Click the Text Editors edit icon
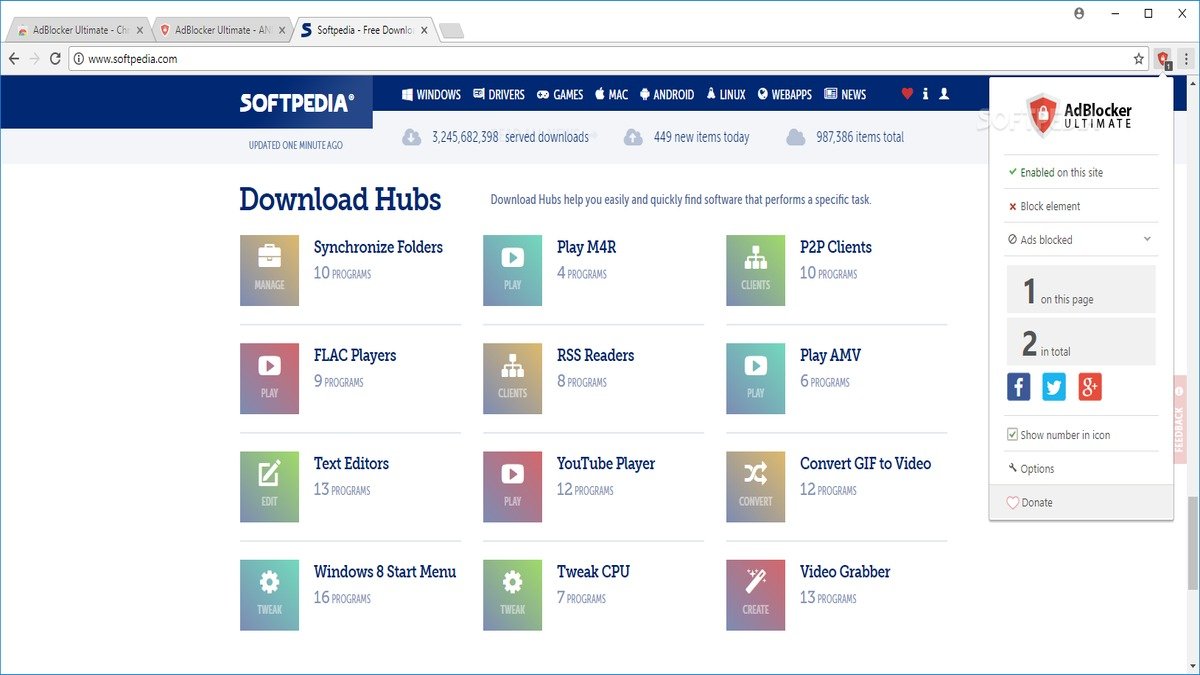 [x=269, y=486]
